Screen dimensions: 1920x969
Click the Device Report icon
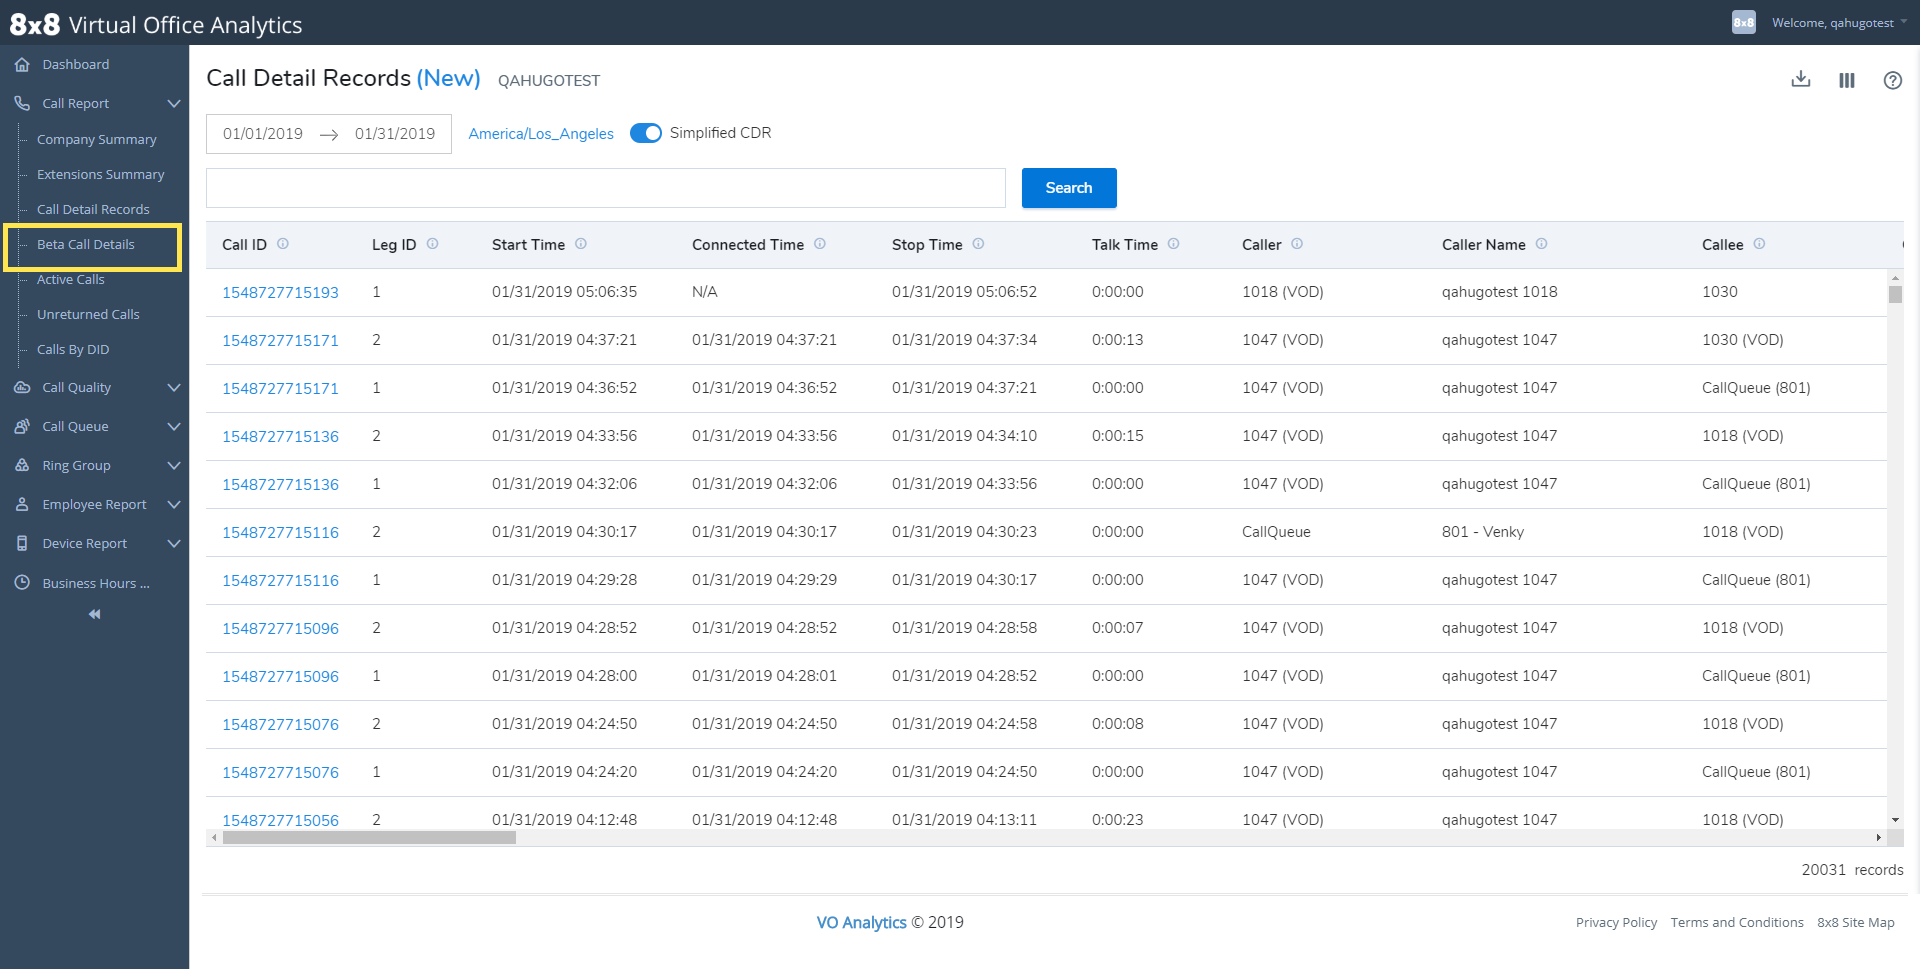coord(22,543)
